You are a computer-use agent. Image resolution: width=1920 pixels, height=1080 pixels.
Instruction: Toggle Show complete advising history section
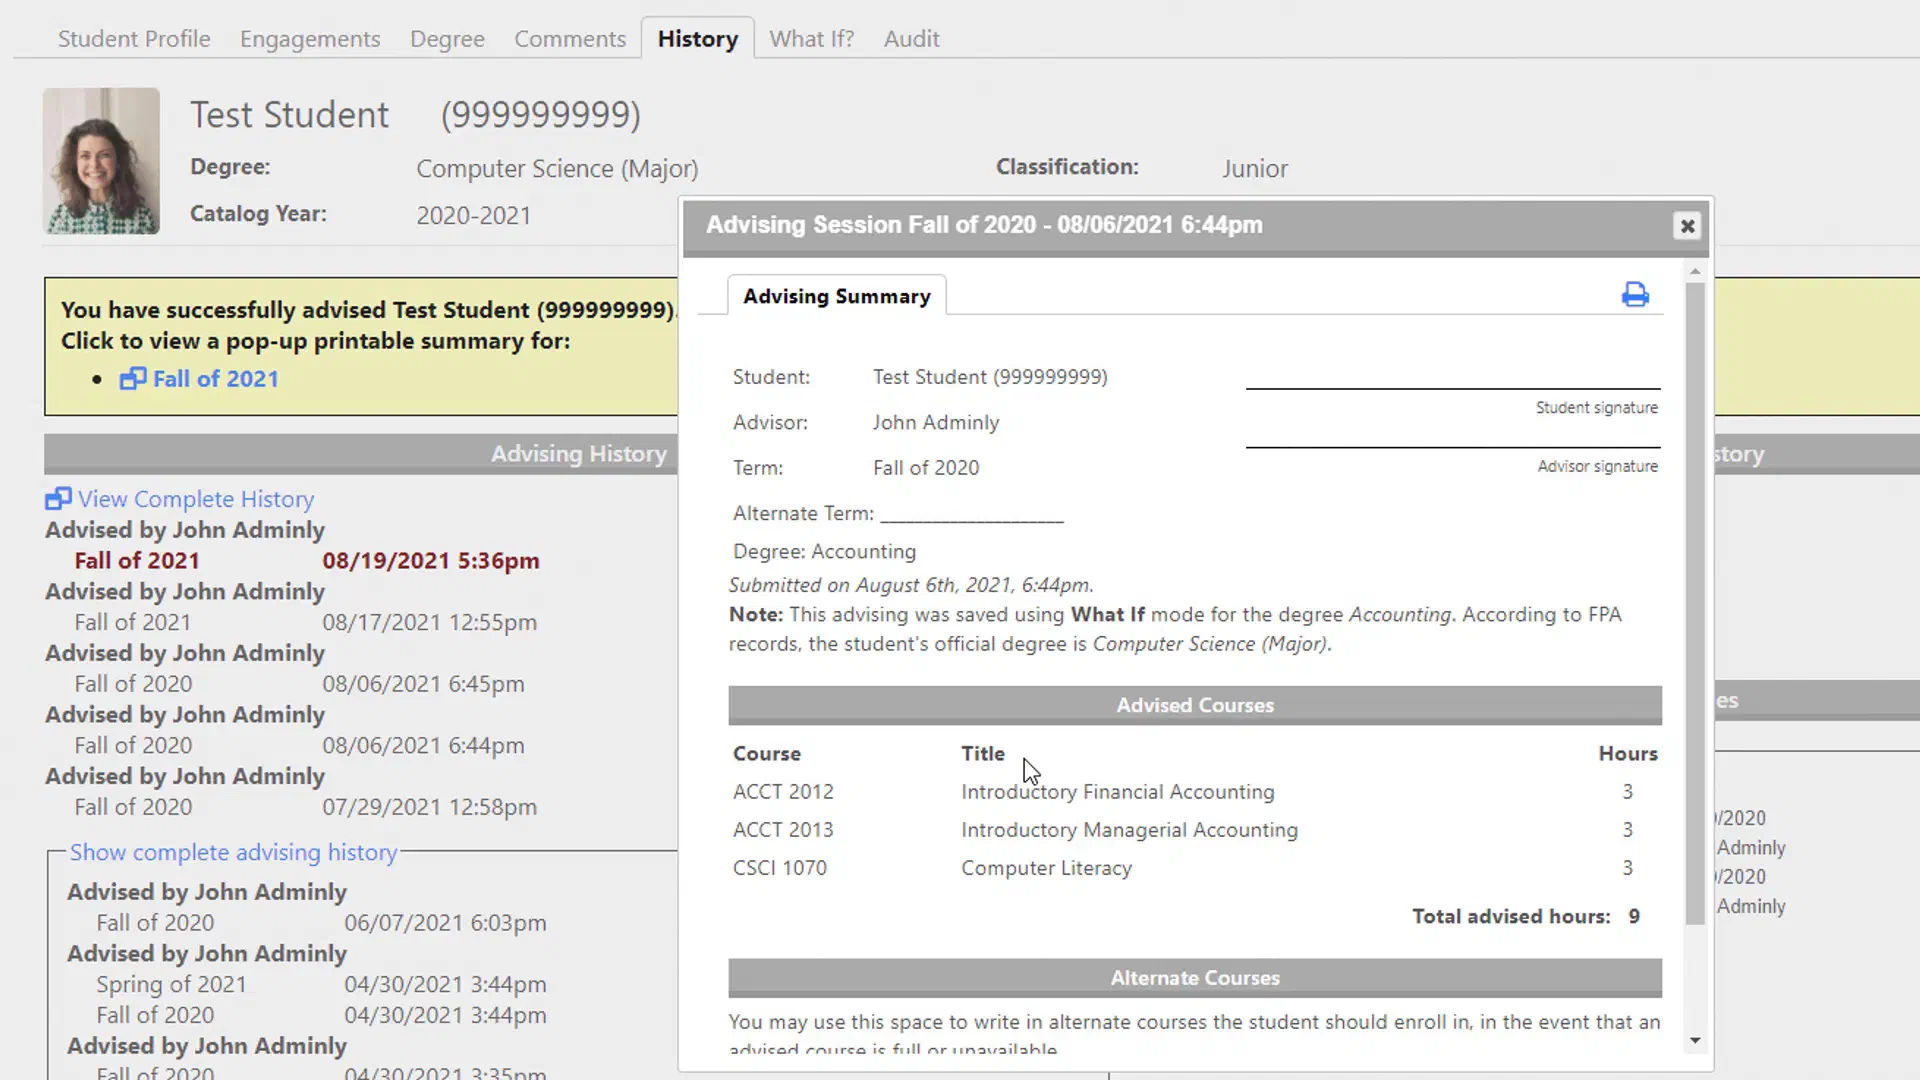pos(233,852)
